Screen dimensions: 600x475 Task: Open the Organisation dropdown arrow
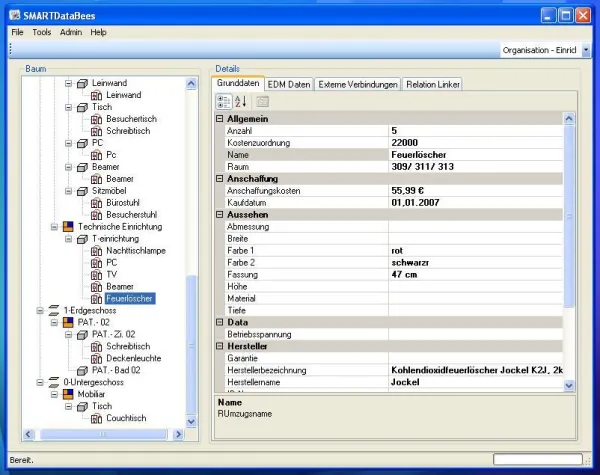point(586,51)
